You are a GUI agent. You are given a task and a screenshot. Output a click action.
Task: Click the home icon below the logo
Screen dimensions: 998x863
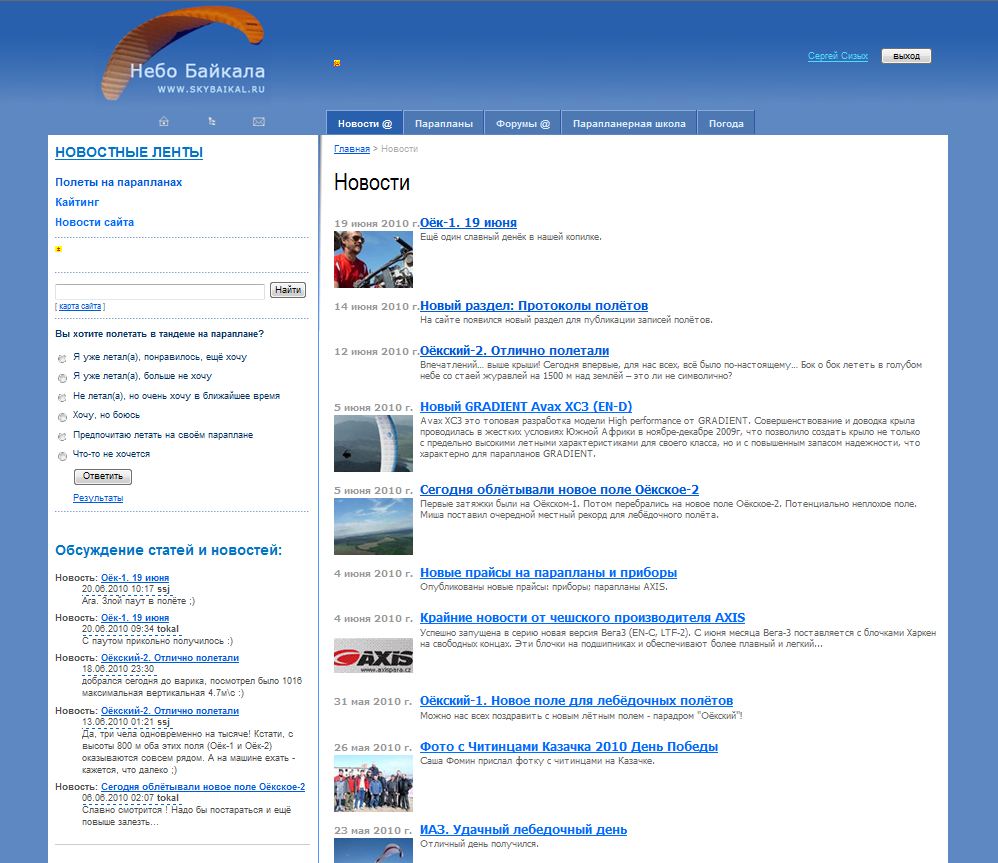[164, 122]
